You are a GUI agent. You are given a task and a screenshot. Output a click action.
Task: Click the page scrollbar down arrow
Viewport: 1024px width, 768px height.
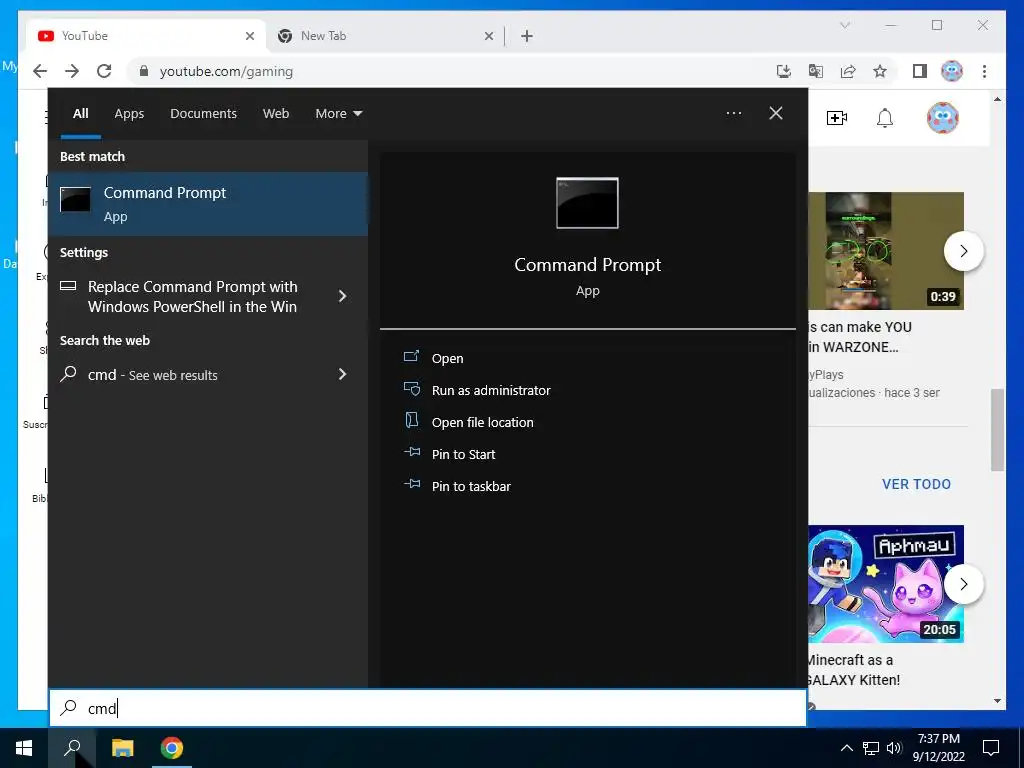click(x=997, y=701)
